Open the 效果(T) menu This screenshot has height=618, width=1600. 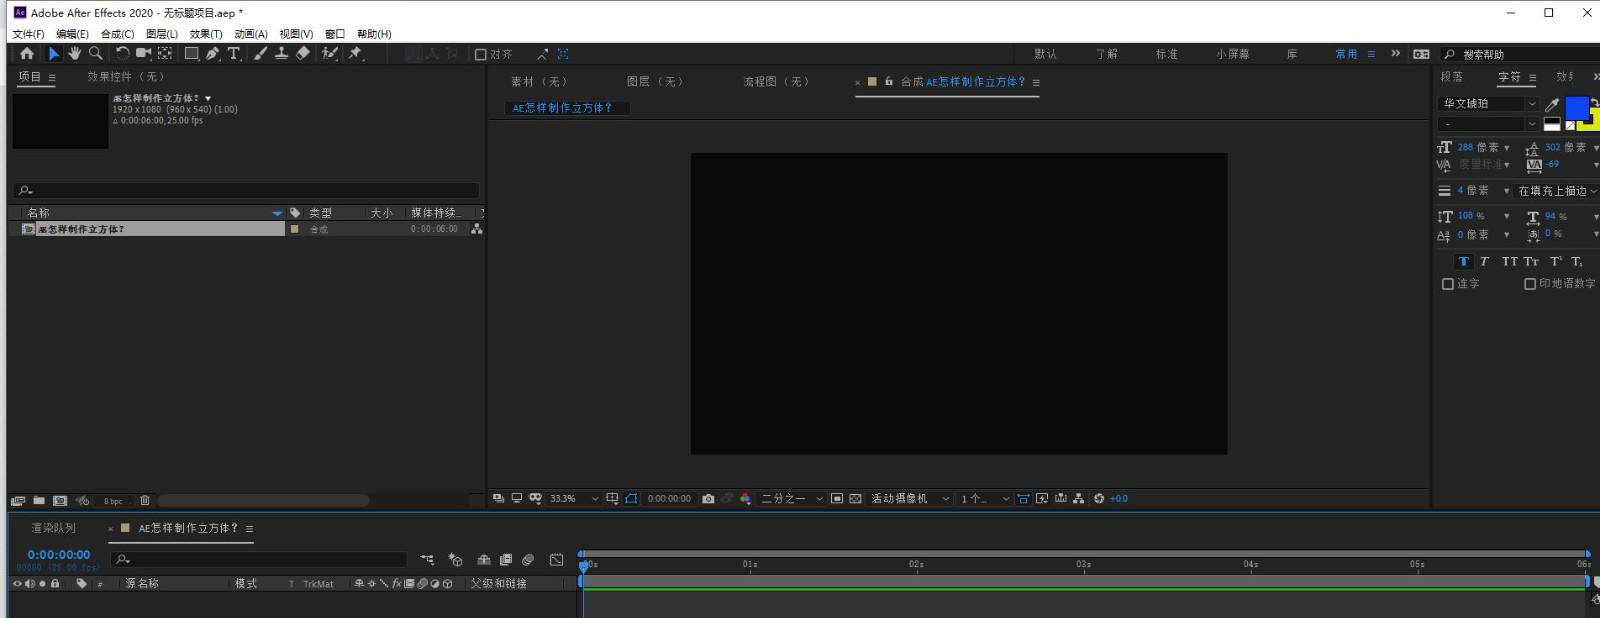click(206, 34)
